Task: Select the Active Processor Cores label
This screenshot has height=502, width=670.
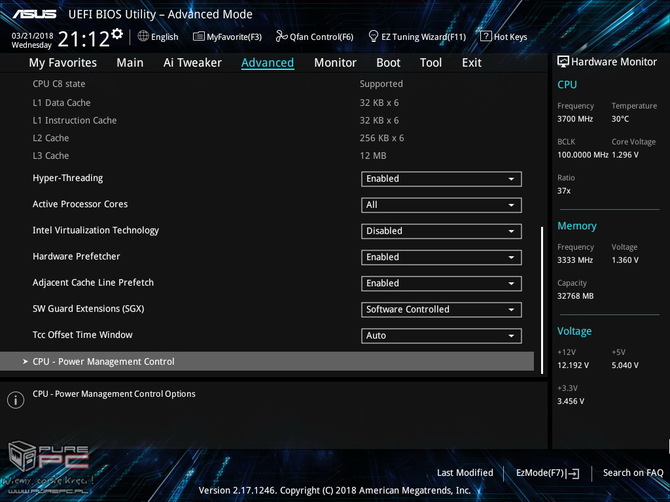Action: click(x=80, y=204)
